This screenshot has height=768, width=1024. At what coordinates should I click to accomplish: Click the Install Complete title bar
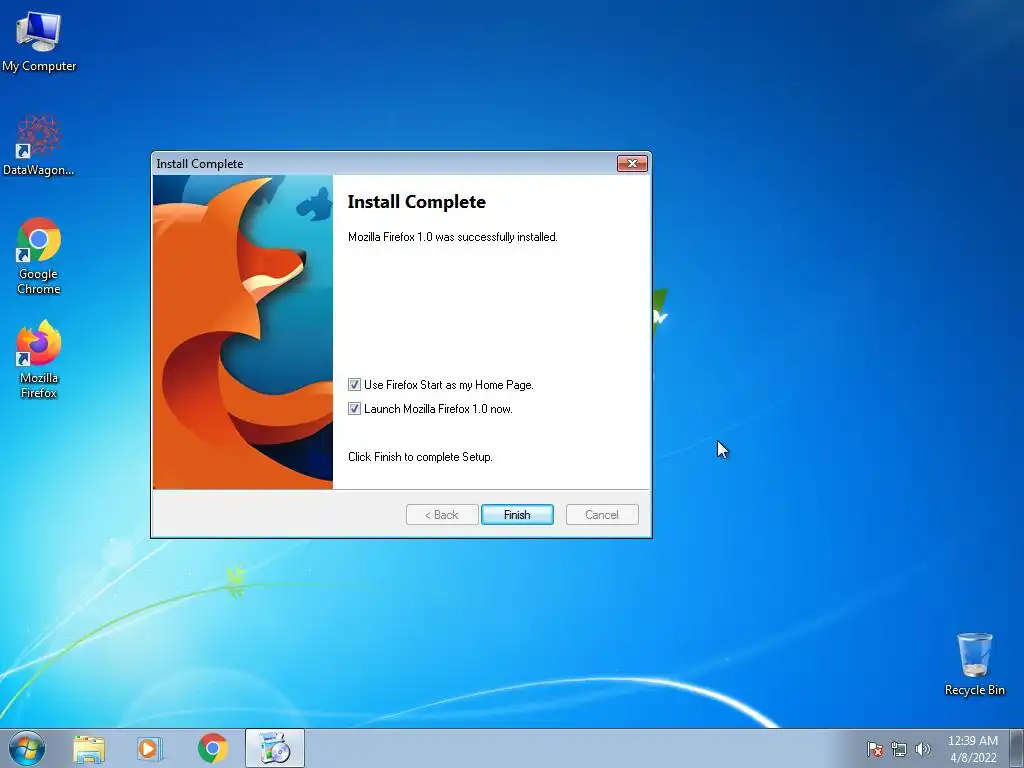[x=385, y=163]
